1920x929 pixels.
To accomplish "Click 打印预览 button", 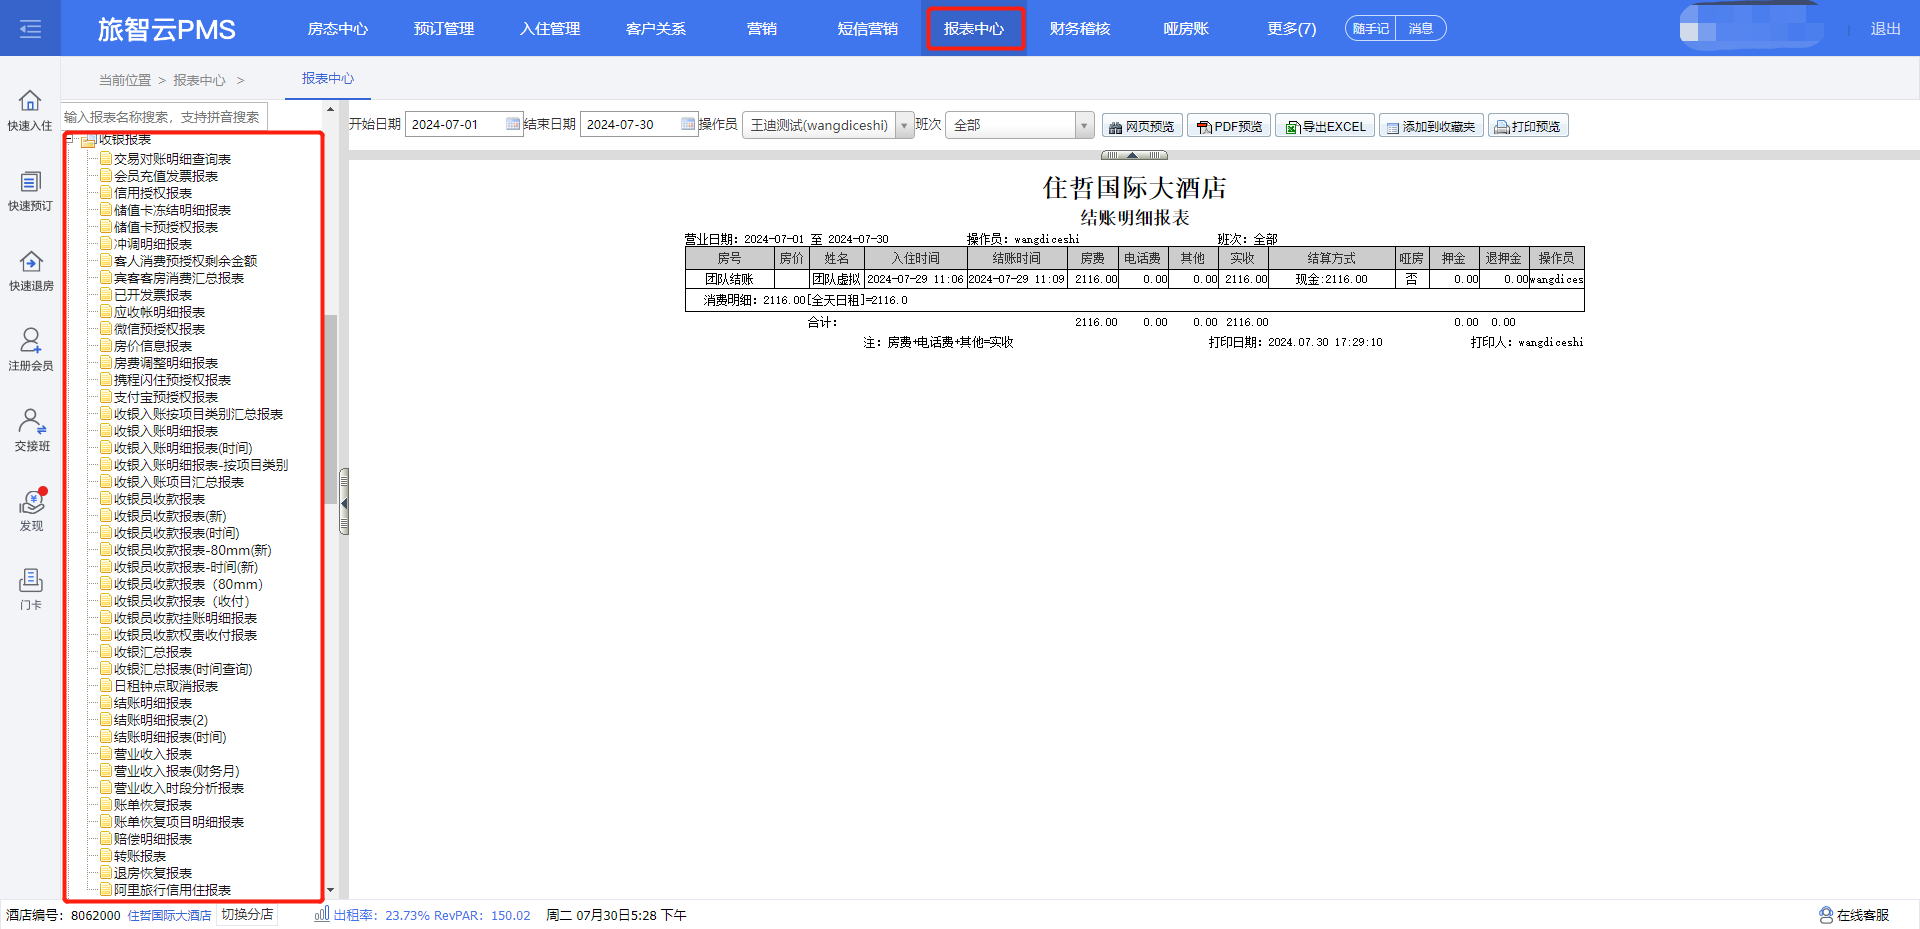I will [1528, 126].
